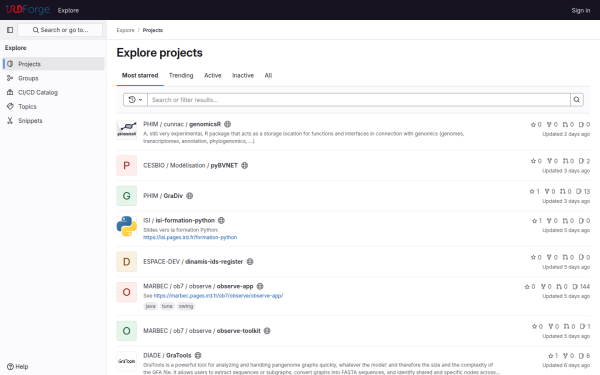
Task: Click the globe icon beside observe-toolkit
Action: (267, 331)
